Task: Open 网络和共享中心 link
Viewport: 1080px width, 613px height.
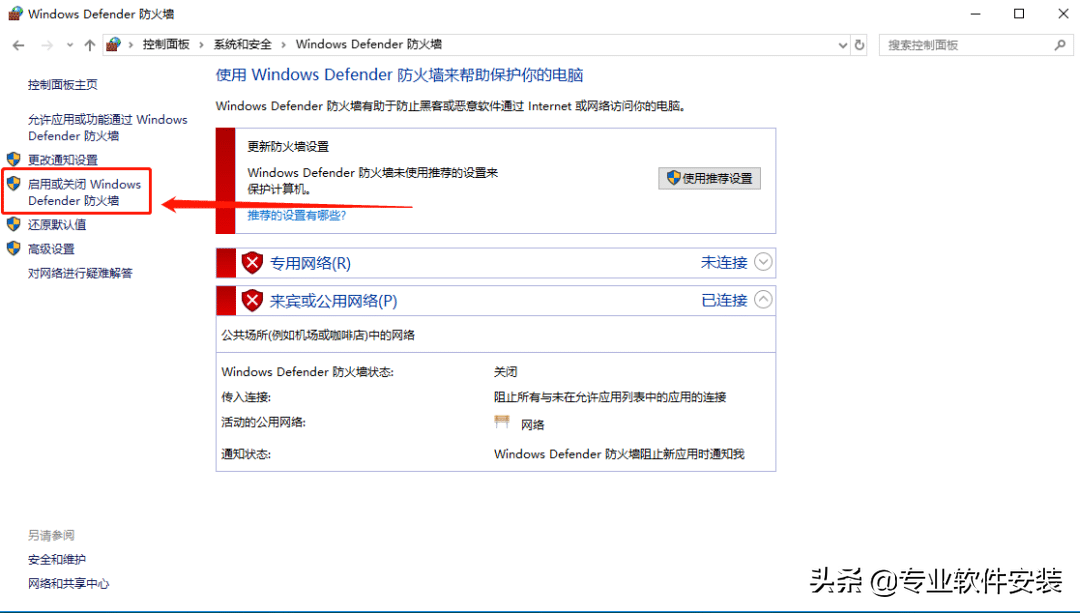Action: [68, 583]
